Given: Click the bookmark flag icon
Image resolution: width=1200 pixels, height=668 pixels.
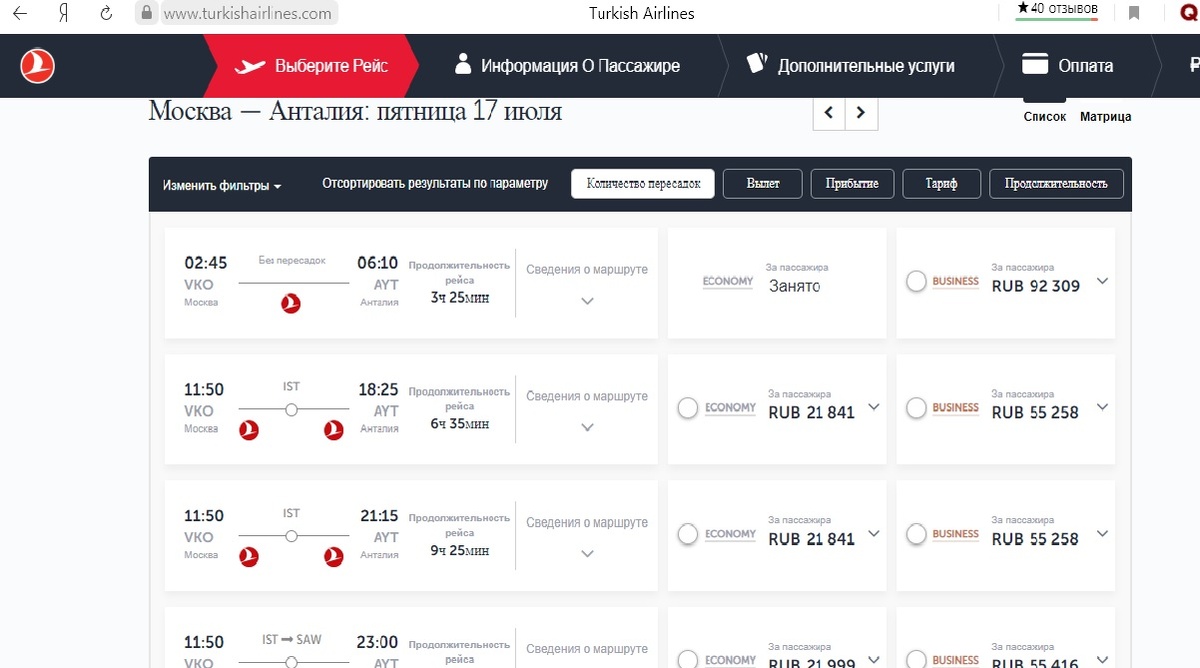Looking at the screenshot, I should tap(1134, 12).
